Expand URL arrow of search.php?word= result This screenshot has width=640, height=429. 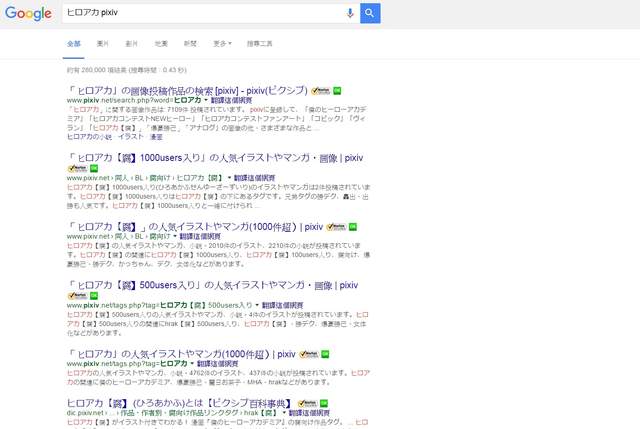click(206, 100)
